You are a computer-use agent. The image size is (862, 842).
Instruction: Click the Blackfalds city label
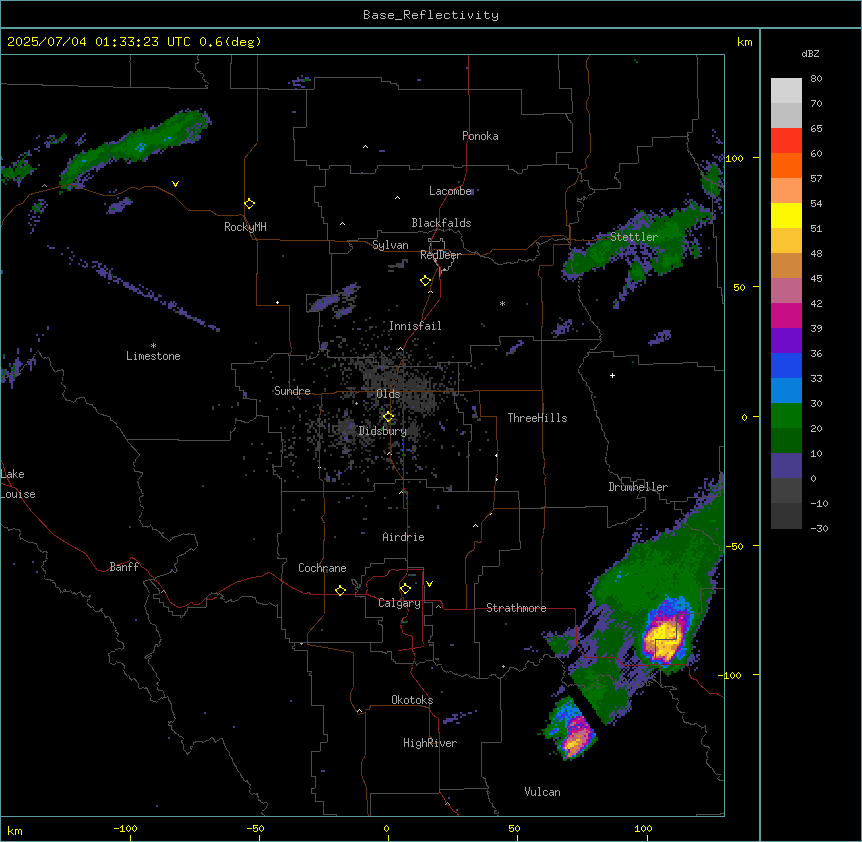(441, 223)
